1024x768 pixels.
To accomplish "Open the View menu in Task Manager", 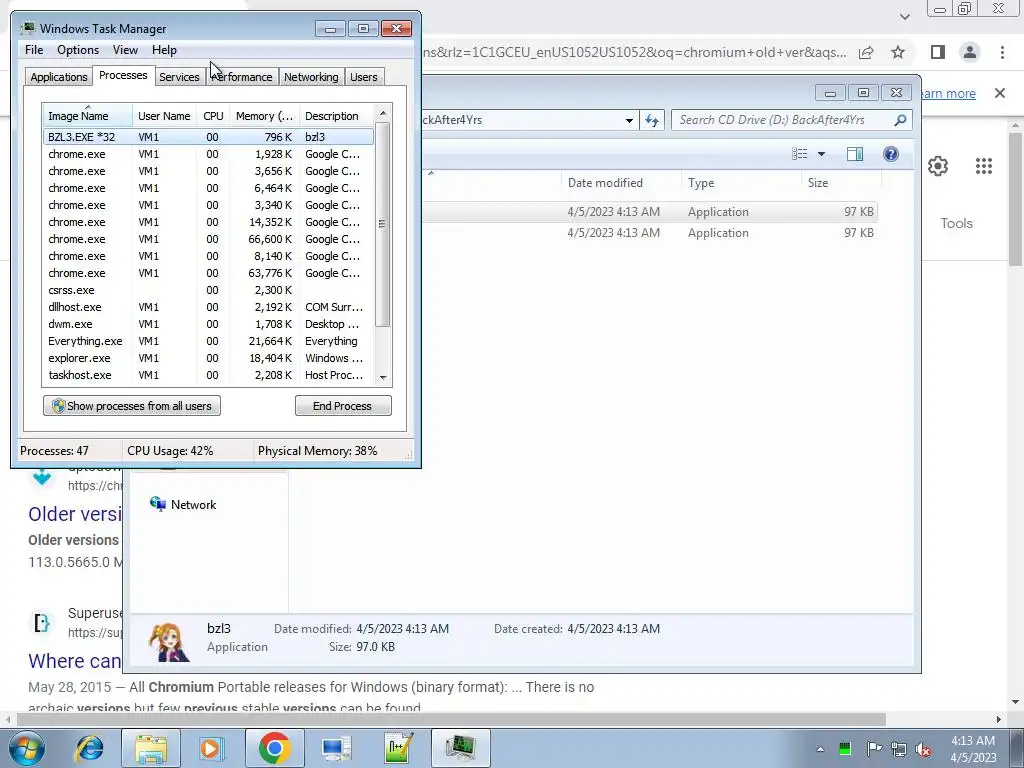I will click(x=125, y=50).
